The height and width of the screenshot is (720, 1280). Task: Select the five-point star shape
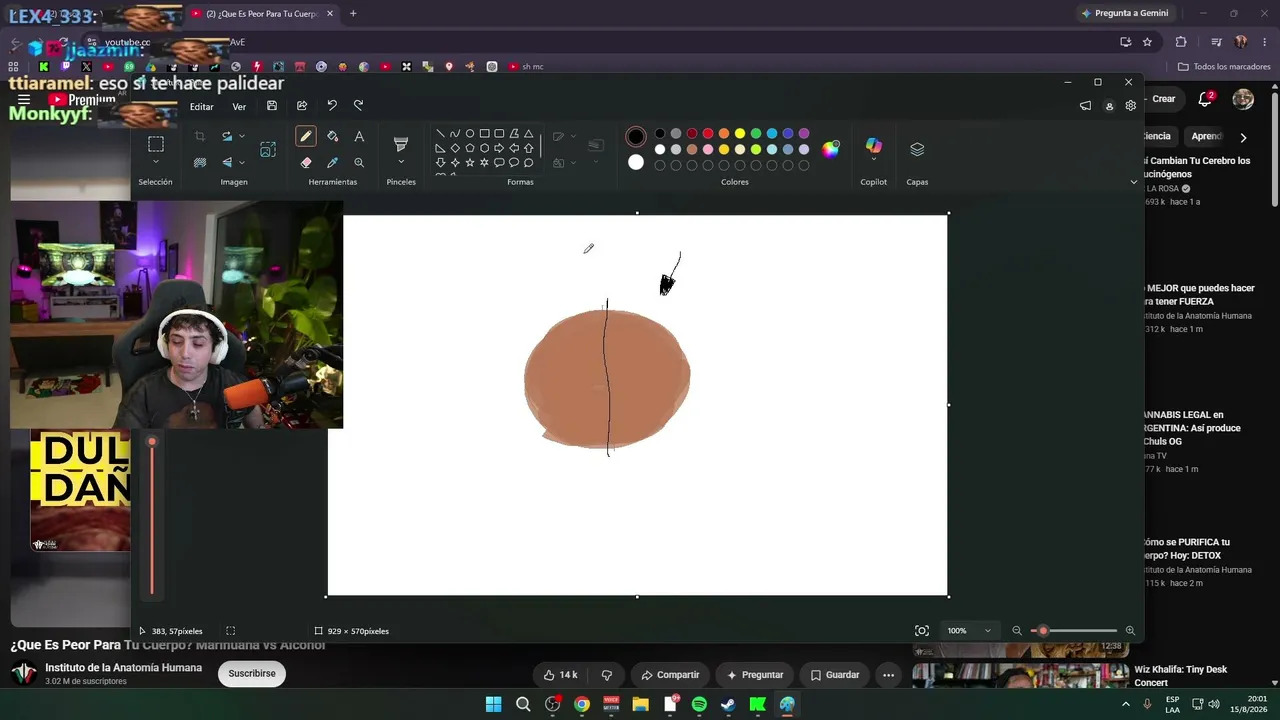coord(470,163)
